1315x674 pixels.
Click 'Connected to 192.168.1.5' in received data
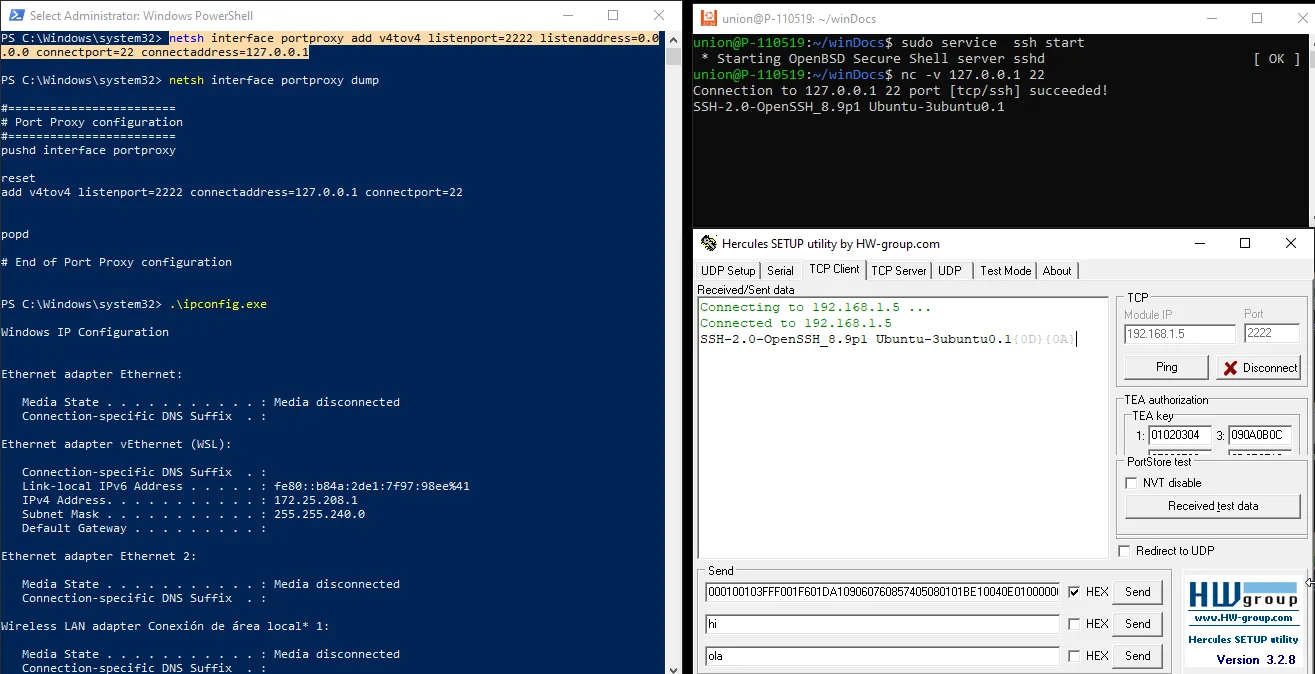(x=796, y=323)
